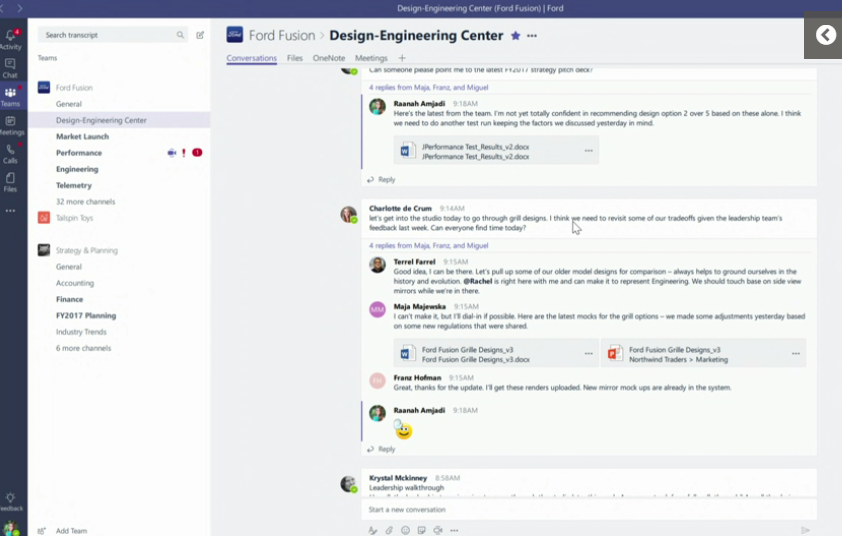Expand 6 more channels under Strategy & Planning

pos(83,347)
